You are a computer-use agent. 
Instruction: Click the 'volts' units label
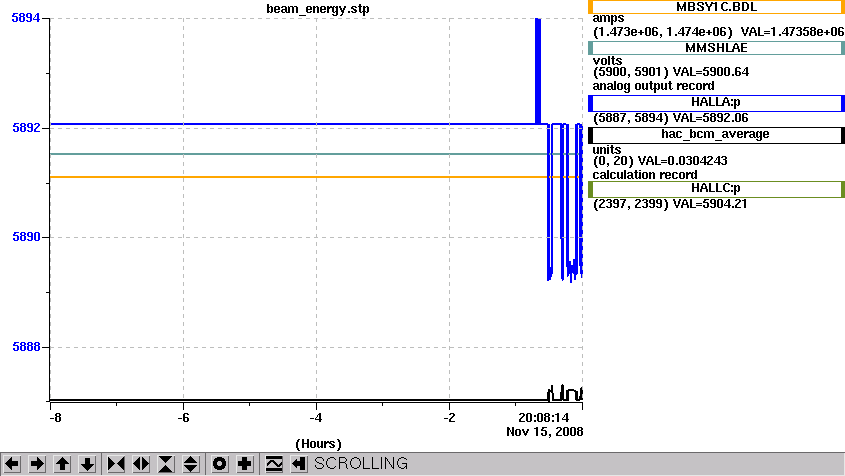(x=607, y=61)
